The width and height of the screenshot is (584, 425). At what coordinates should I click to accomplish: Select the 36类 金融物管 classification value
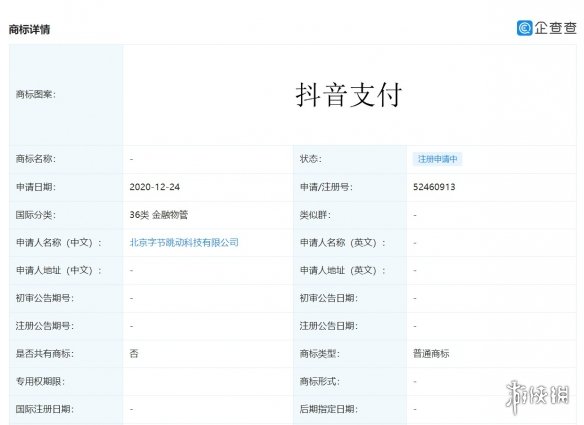tap(159, 215)
